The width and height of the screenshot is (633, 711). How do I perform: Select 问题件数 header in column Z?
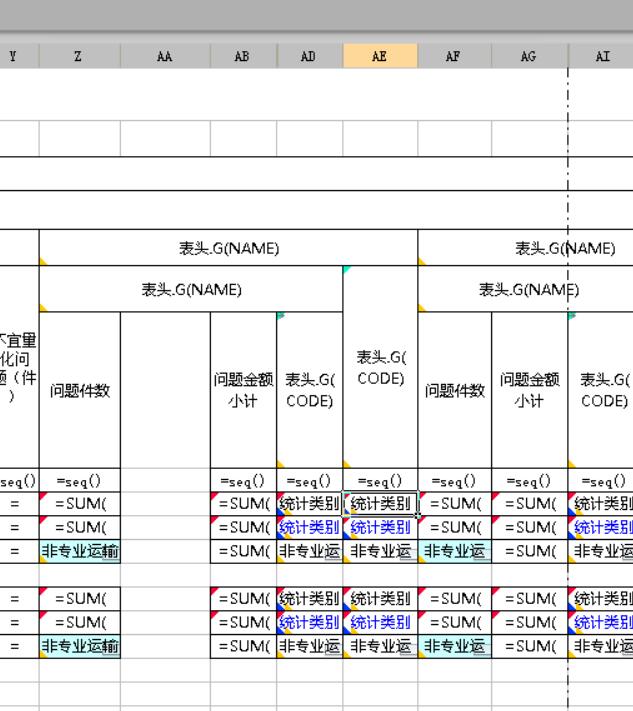pyautogui.click(x=80, y=390)
